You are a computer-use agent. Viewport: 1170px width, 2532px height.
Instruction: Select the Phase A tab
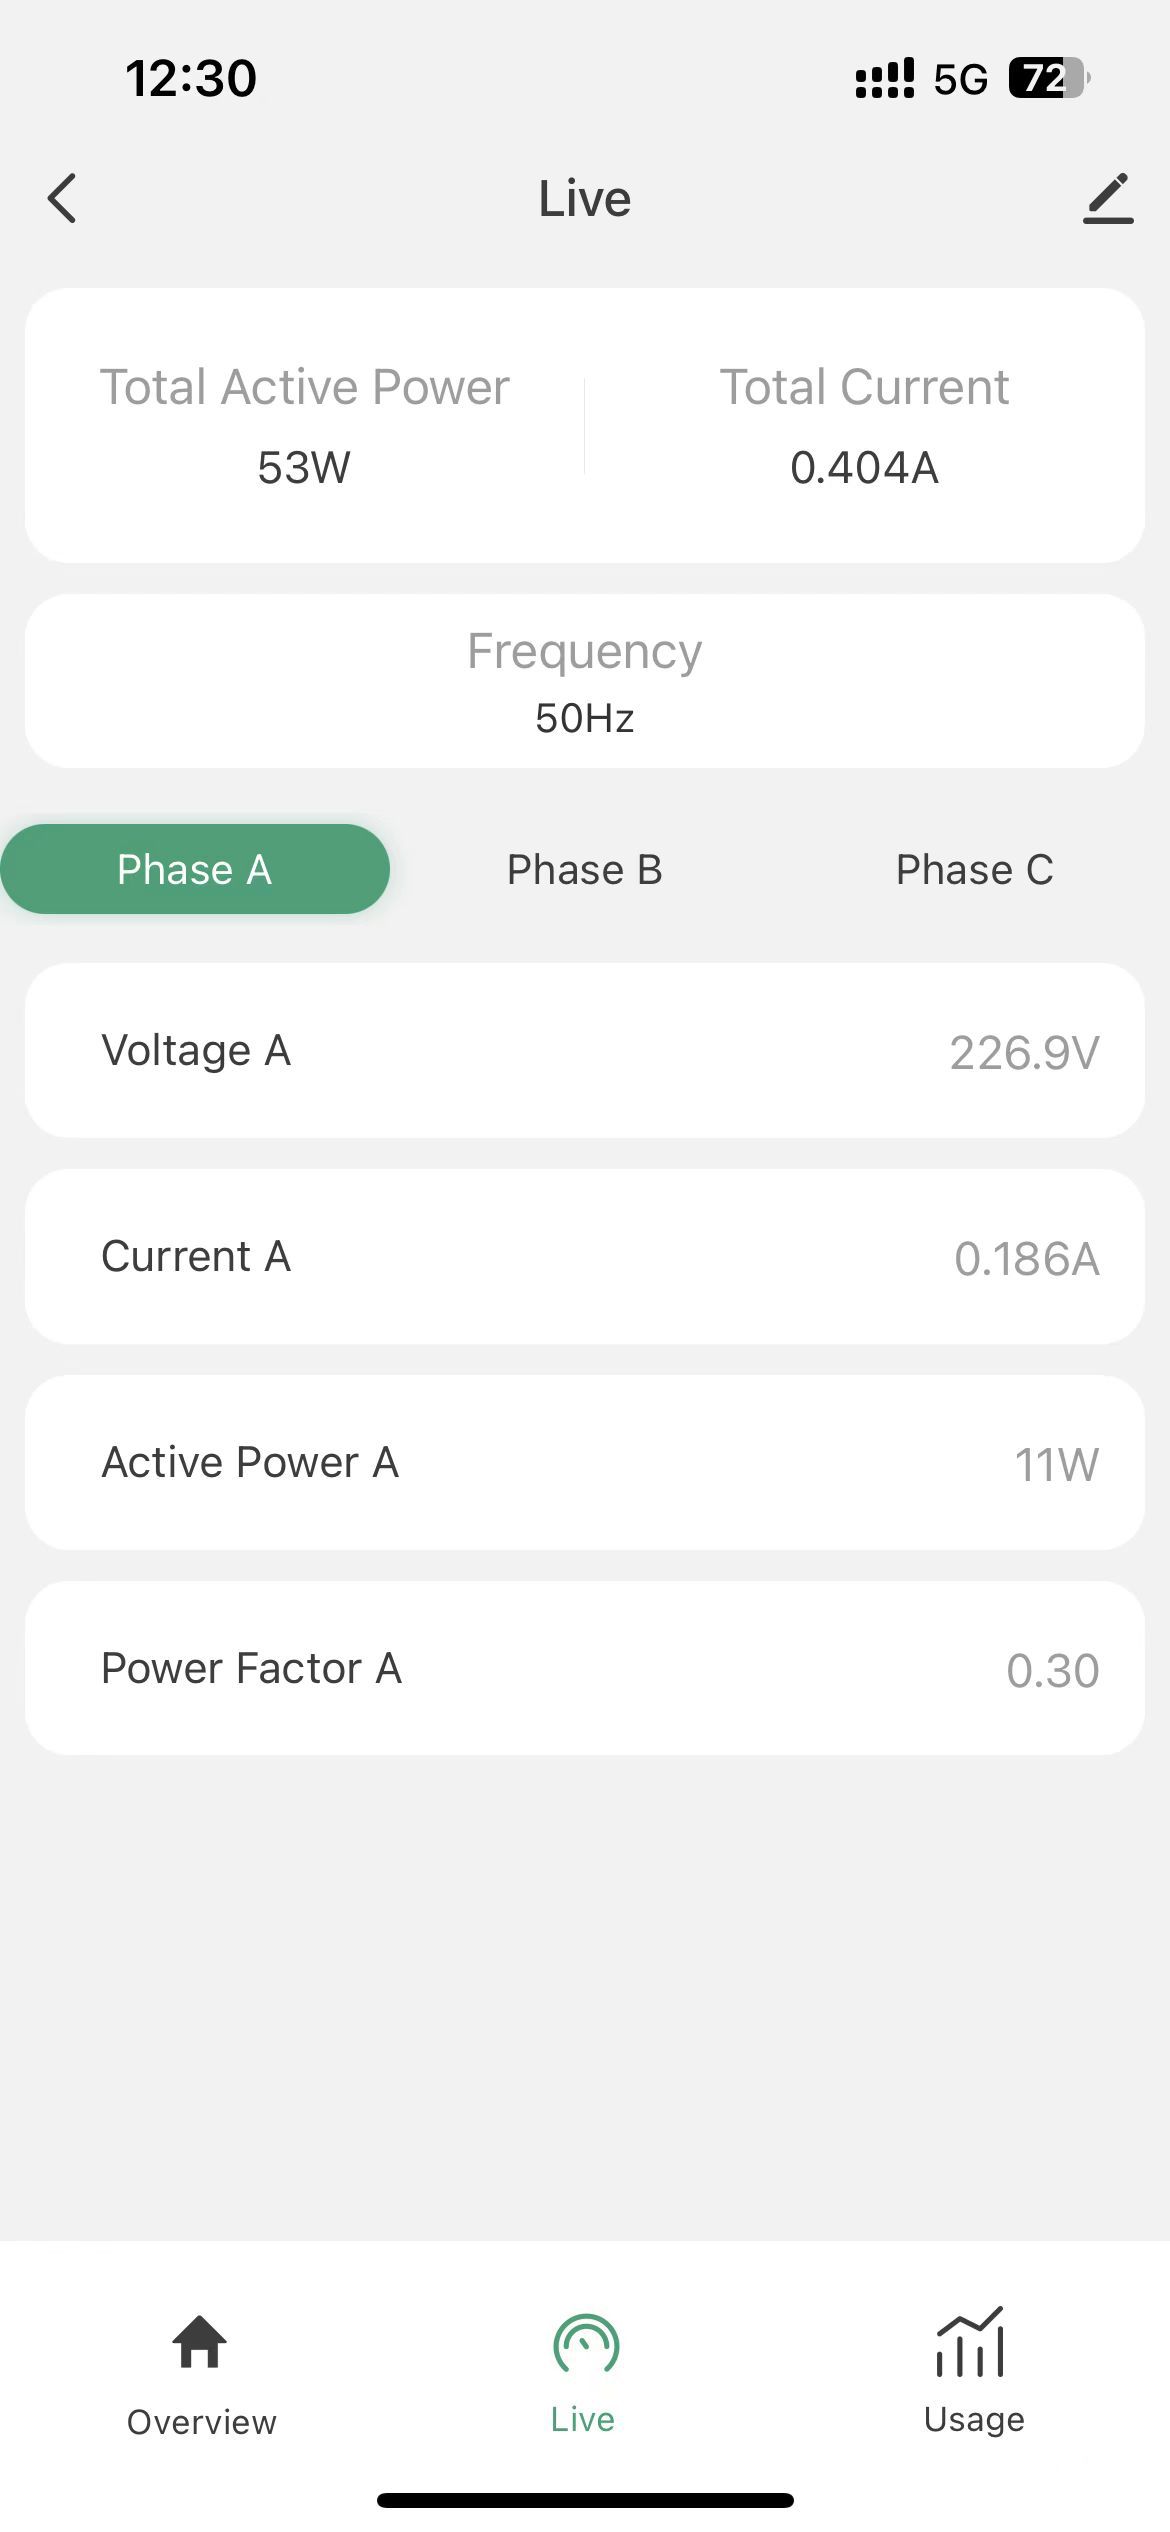point(195,869)
